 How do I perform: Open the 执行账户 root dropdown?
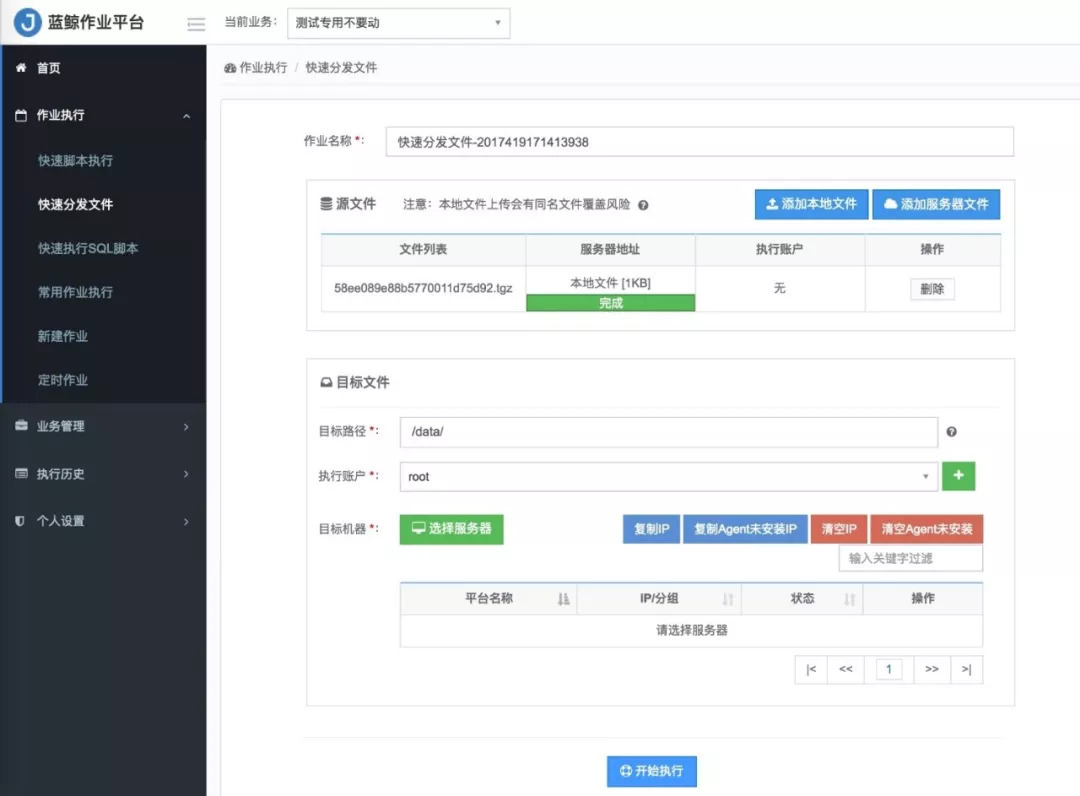click(x=668, y=476)
